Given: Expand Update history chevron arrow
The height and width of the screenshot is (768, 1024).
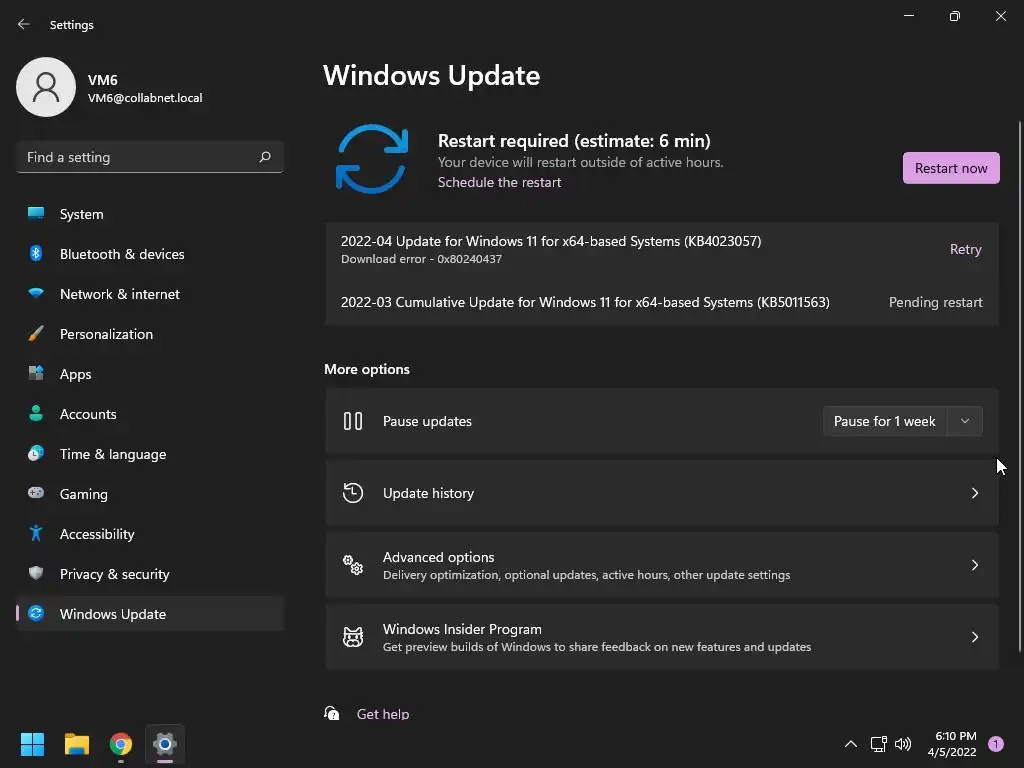Looking at the screenshot, I should pos(975,493).
